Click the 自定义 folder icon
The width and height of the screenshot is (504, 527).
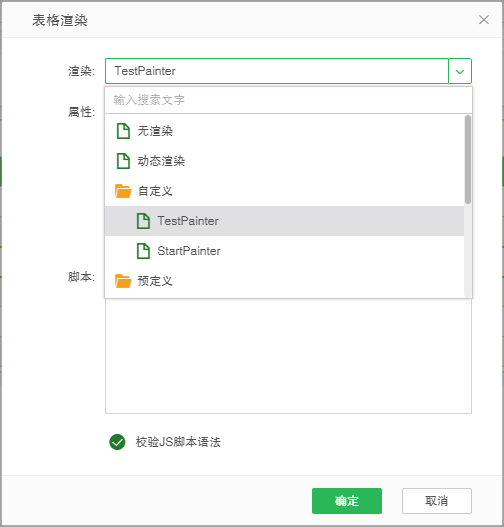(123, 191)
